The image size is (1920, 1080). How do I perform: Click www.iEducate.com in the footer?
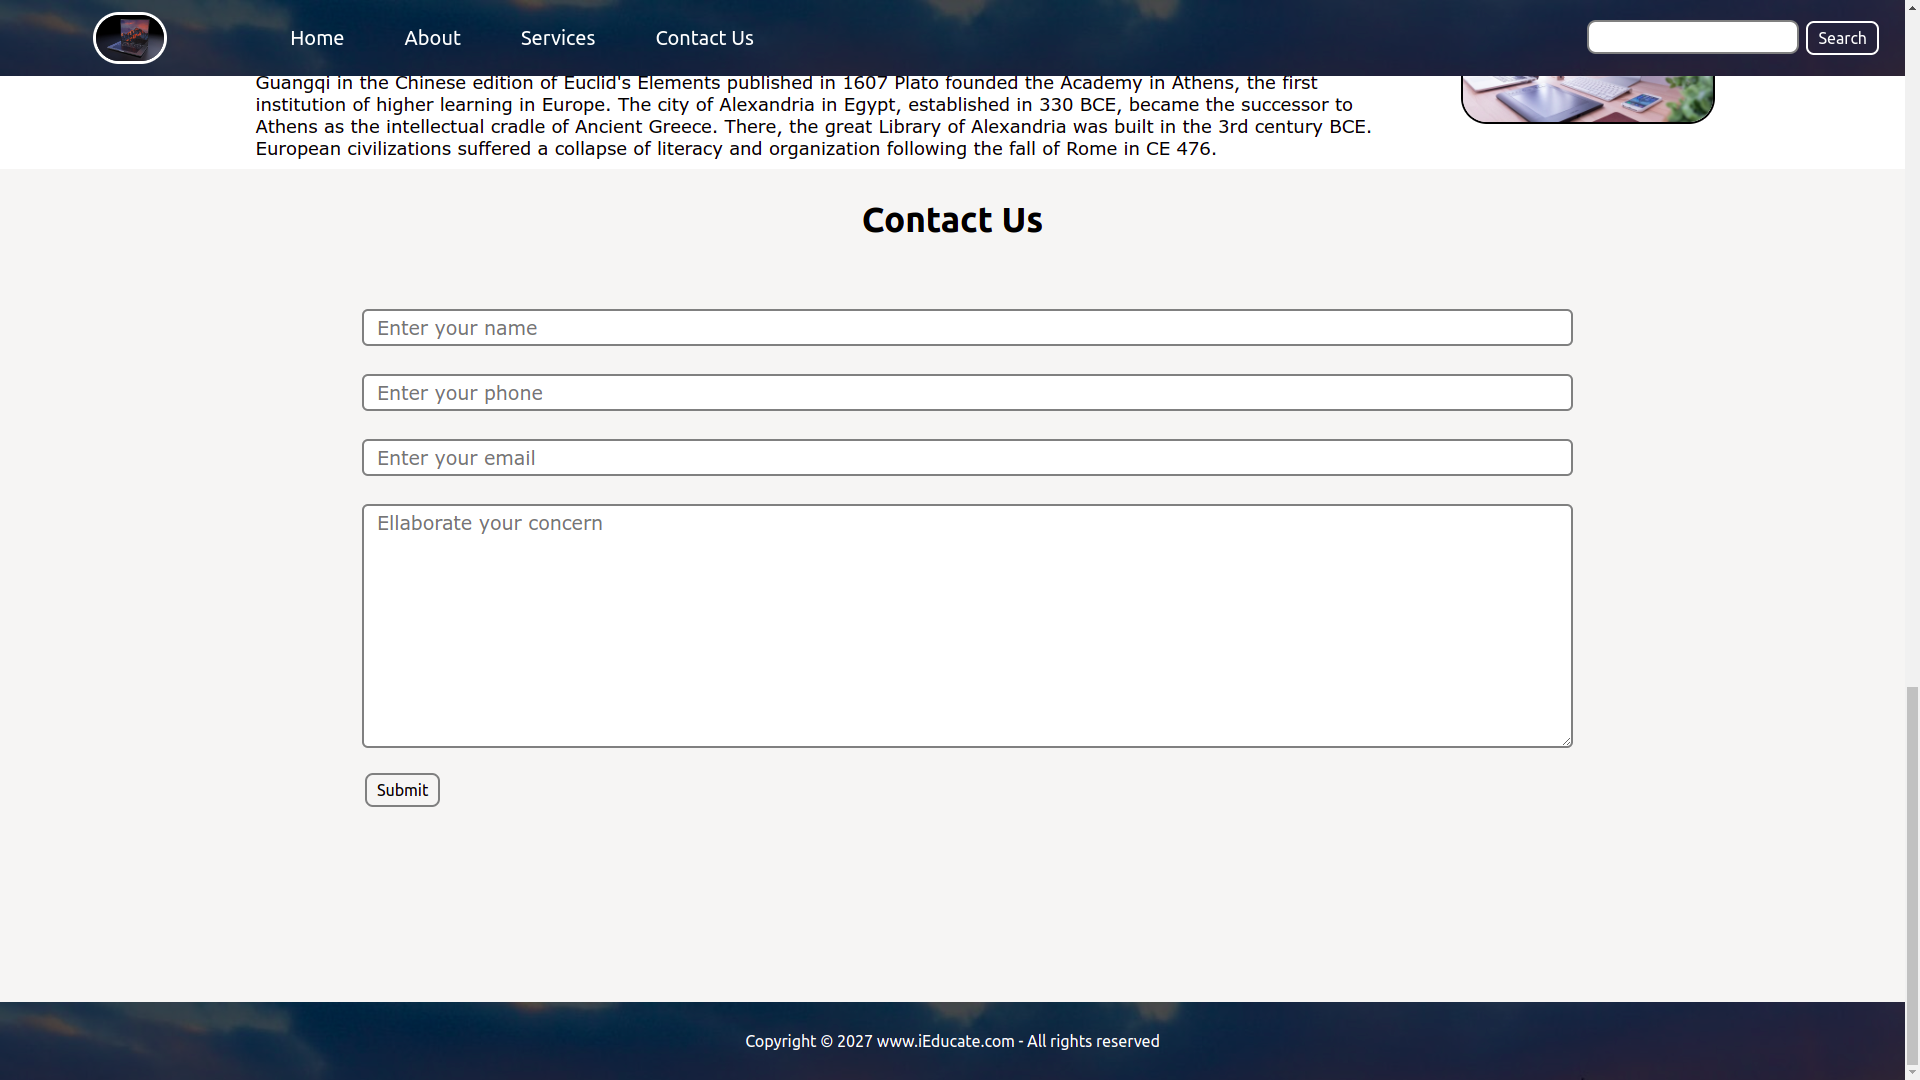(945, 1041)
